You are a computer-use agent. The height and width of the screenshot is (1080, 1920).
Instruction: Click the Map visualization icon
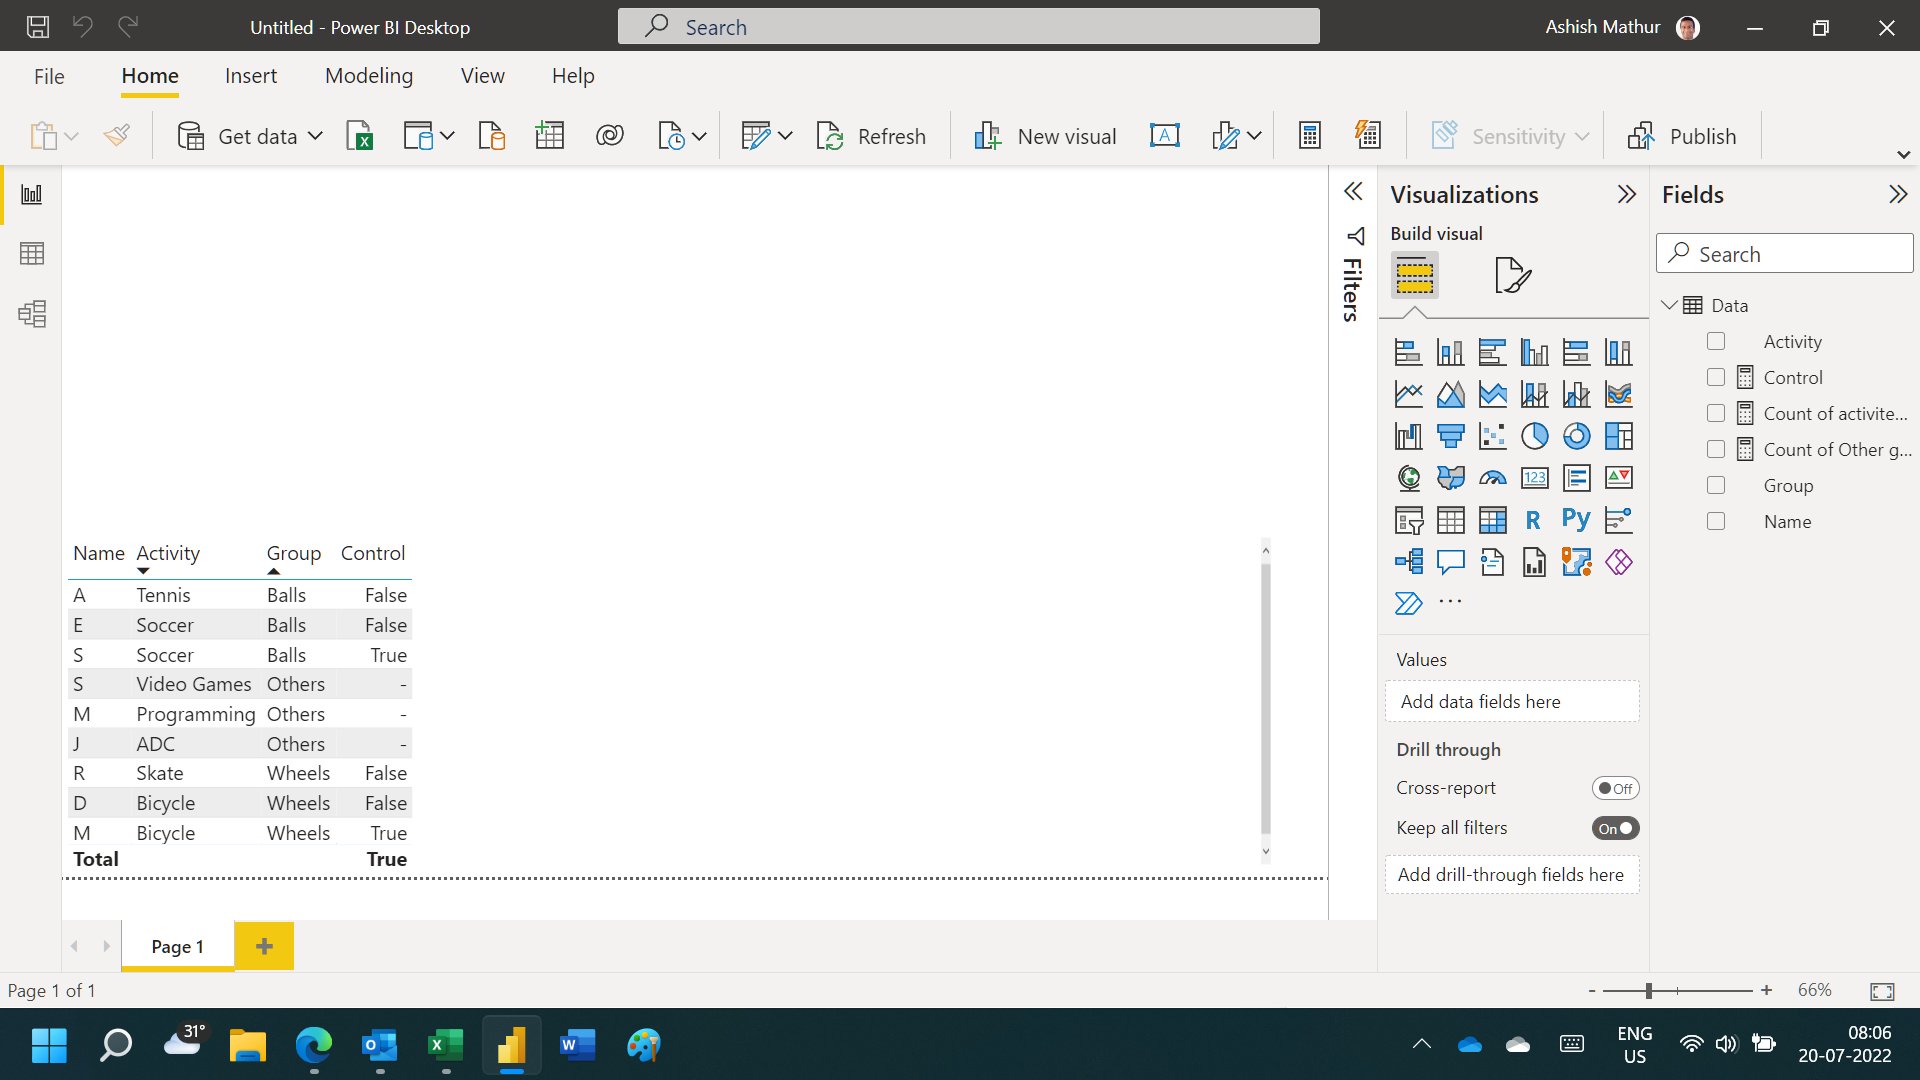(1406, 476)
